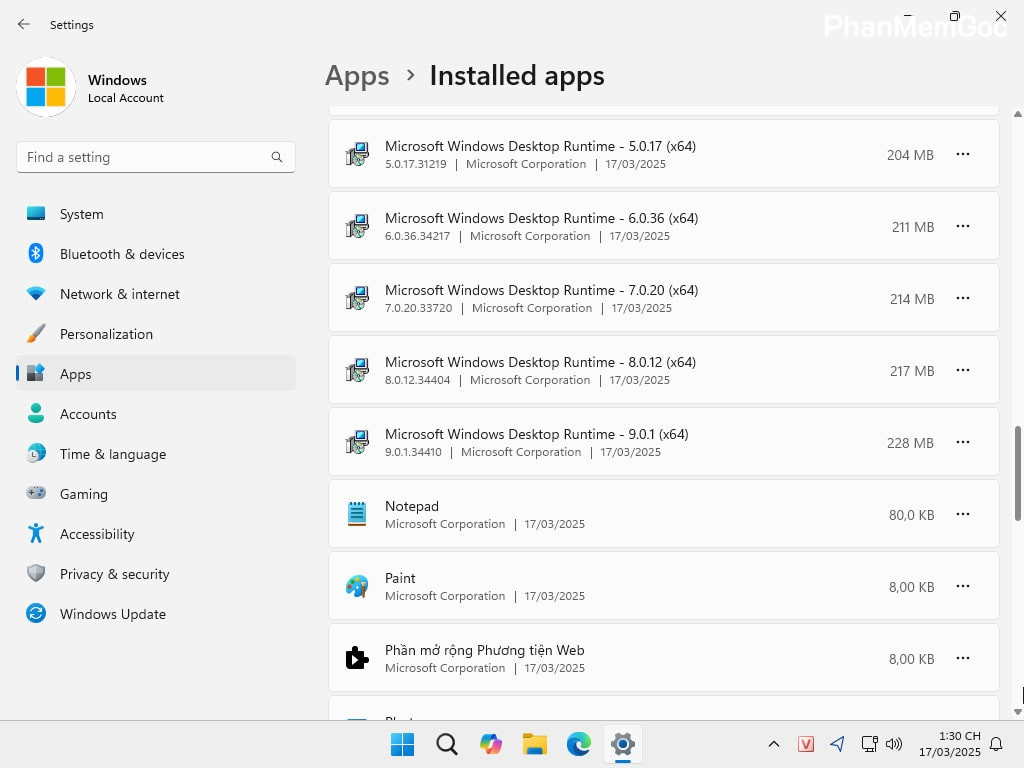Expand options for Desktop Runtime 9.0.1
This screenshot has width=1024, height=768.
(x=962, y=442)
